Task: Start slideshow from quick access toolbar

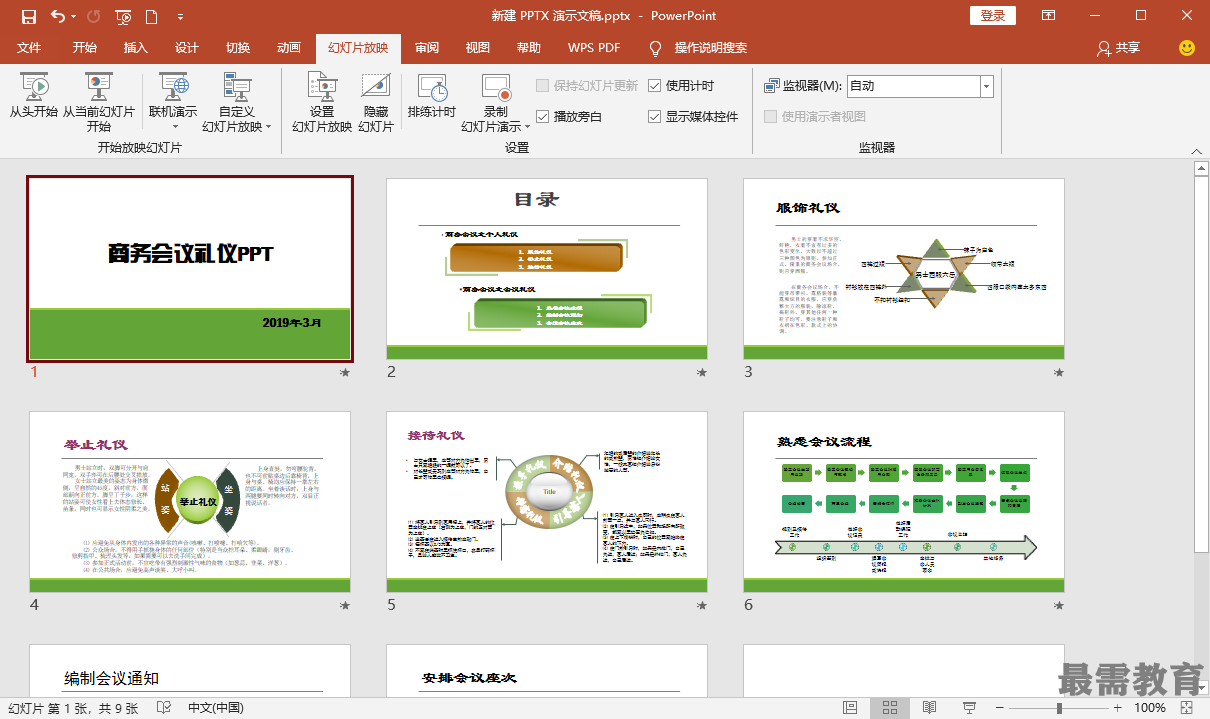Action: [x=123, y=16]
